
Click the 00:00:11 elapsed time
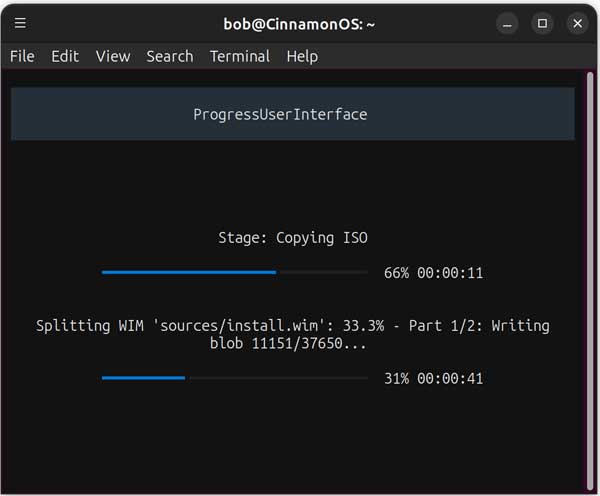pos(450,273)
